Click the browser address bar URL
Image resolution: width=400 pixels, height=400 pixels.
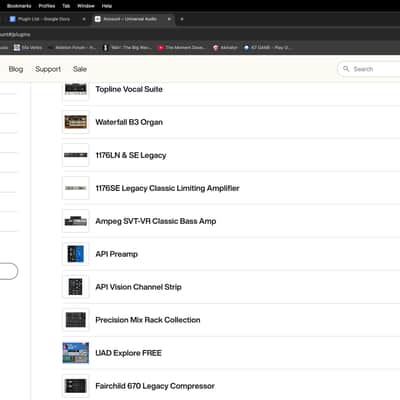tap(15, 34)
